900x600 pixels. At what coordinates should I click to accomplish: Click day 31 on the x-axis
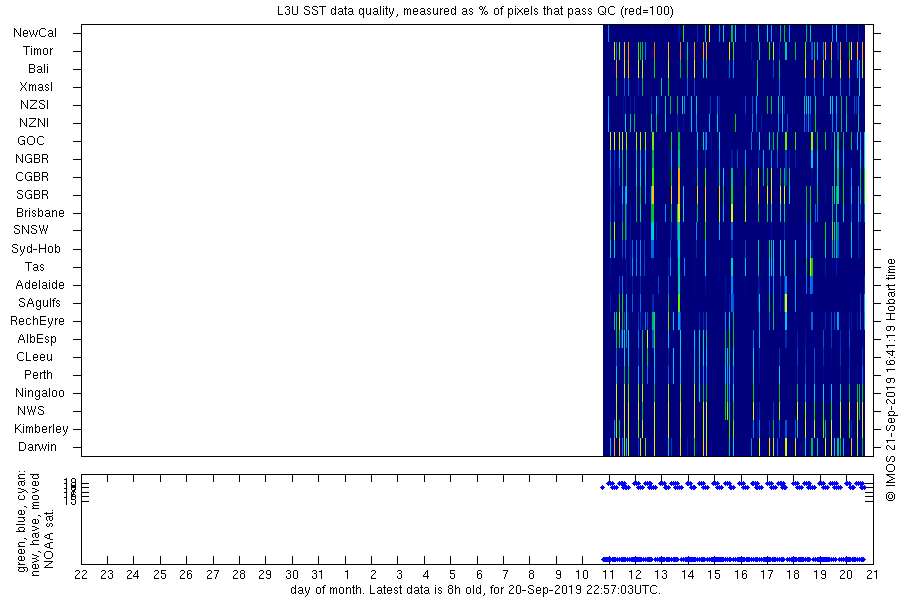point(317,575)
